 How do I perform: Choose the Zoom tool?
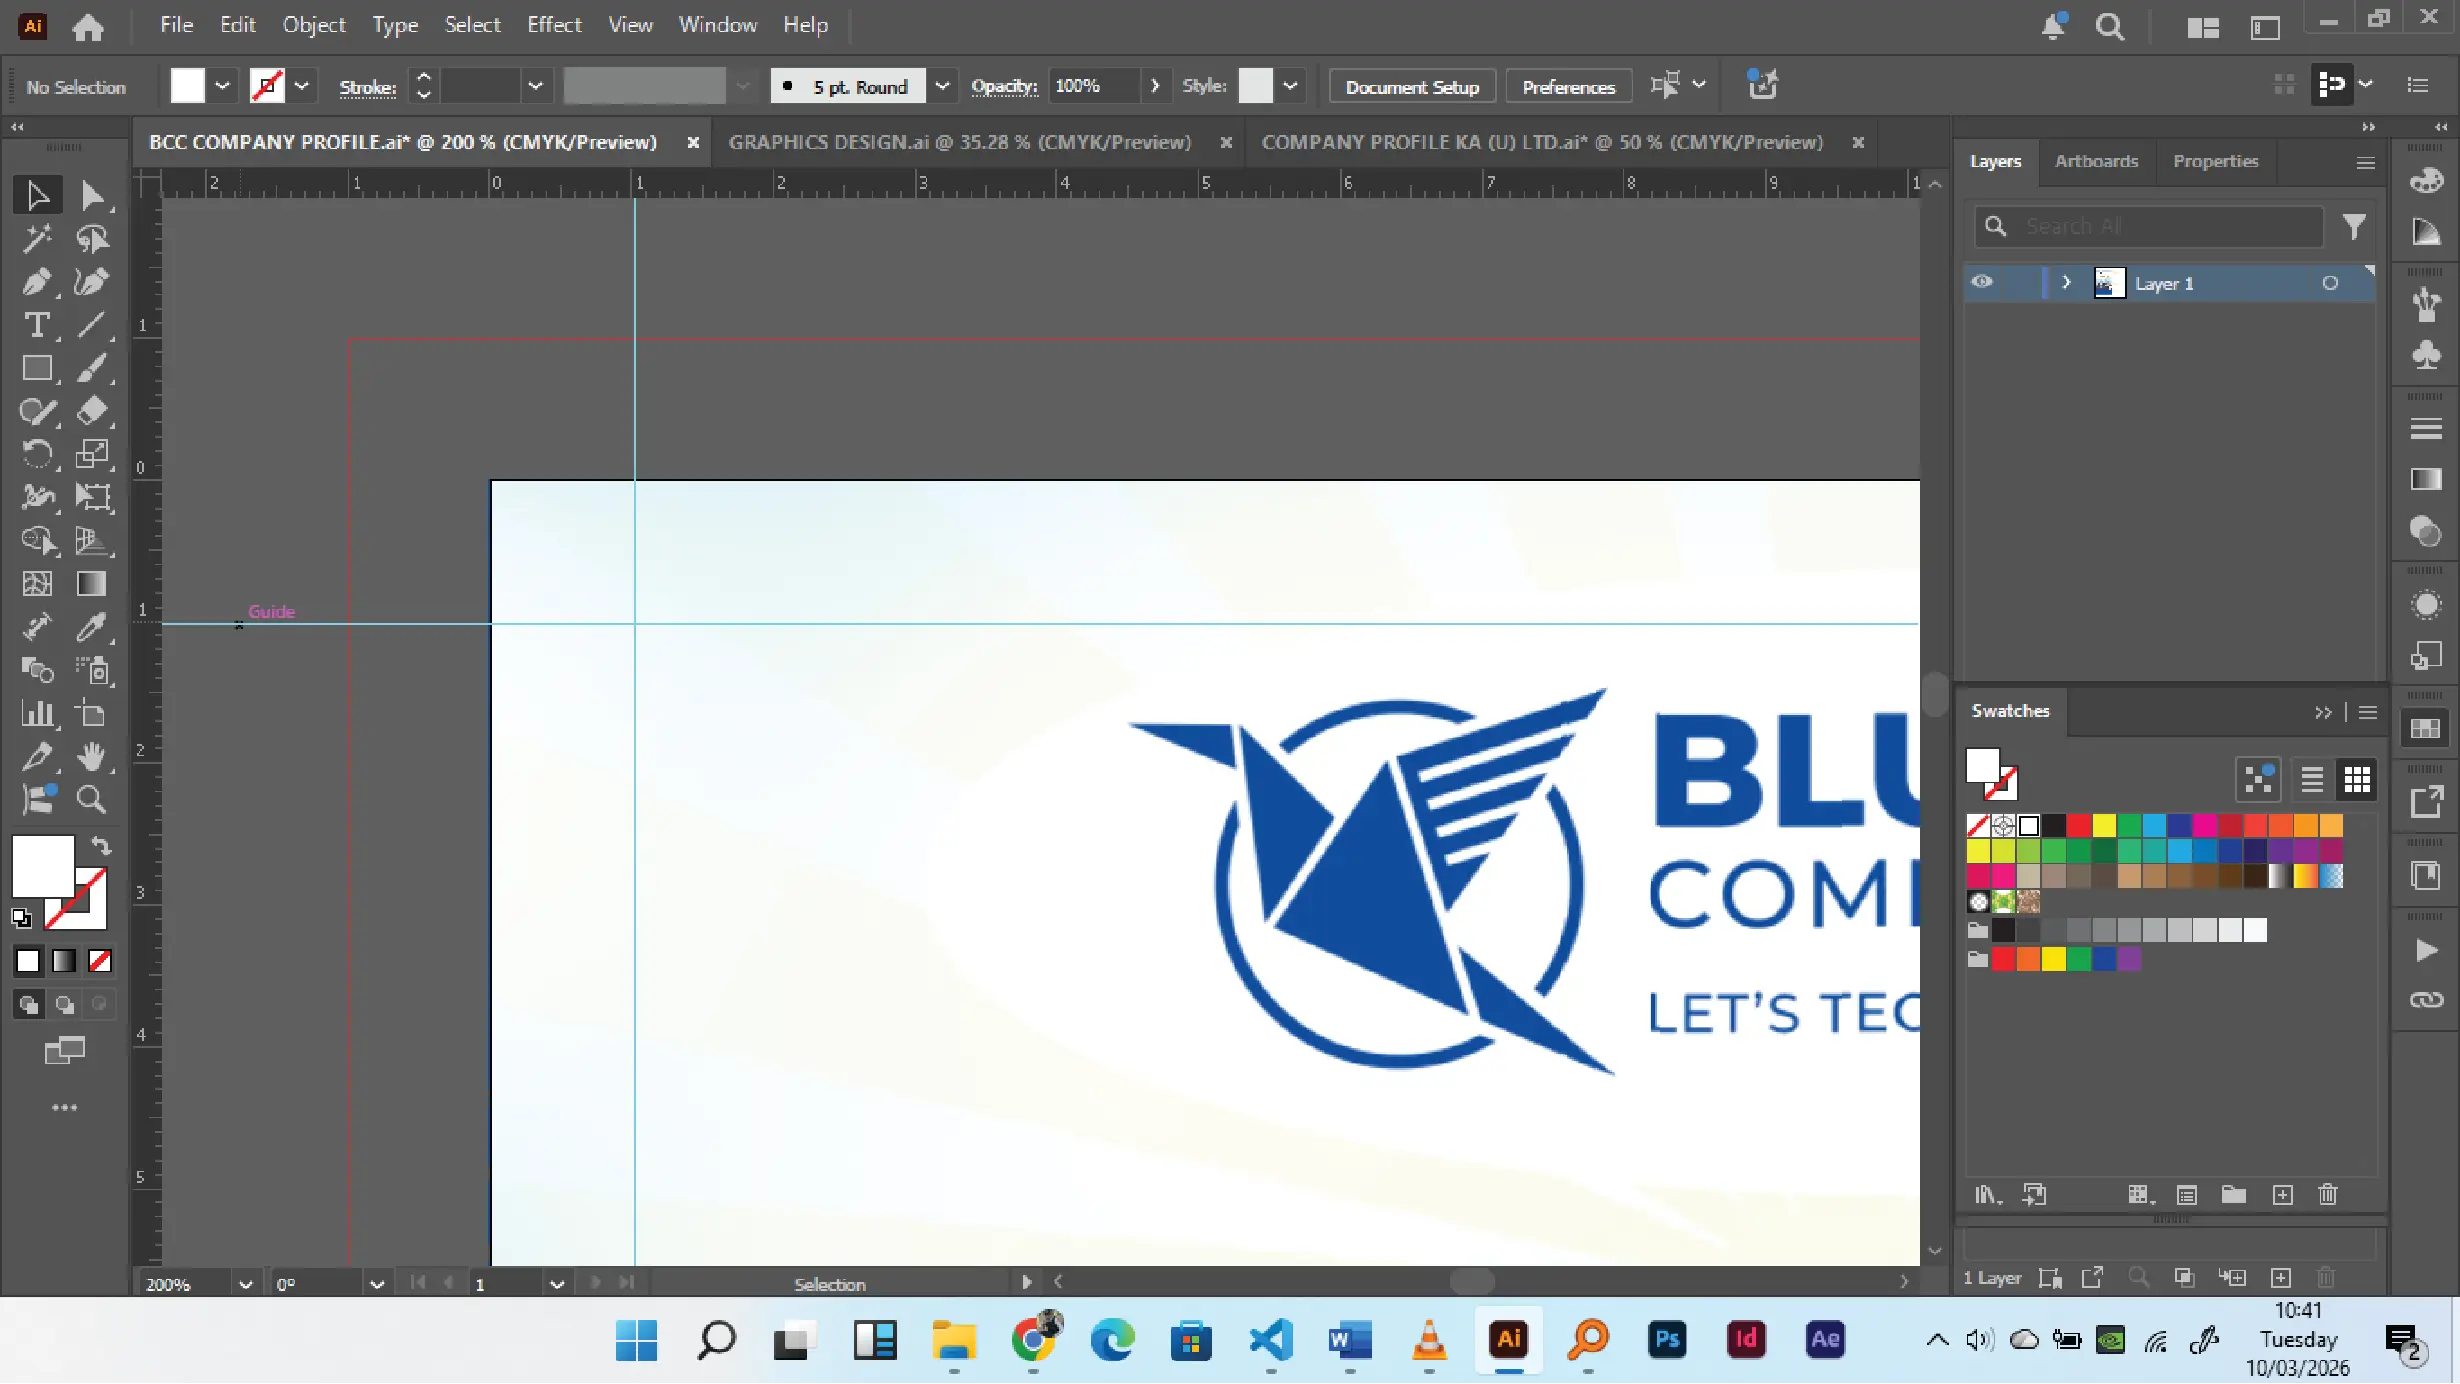click(91, 799)
